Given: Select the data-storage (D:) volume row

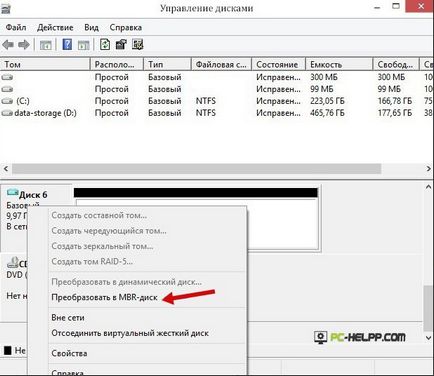Looking at the screenshot, I should tap(217, 113).
